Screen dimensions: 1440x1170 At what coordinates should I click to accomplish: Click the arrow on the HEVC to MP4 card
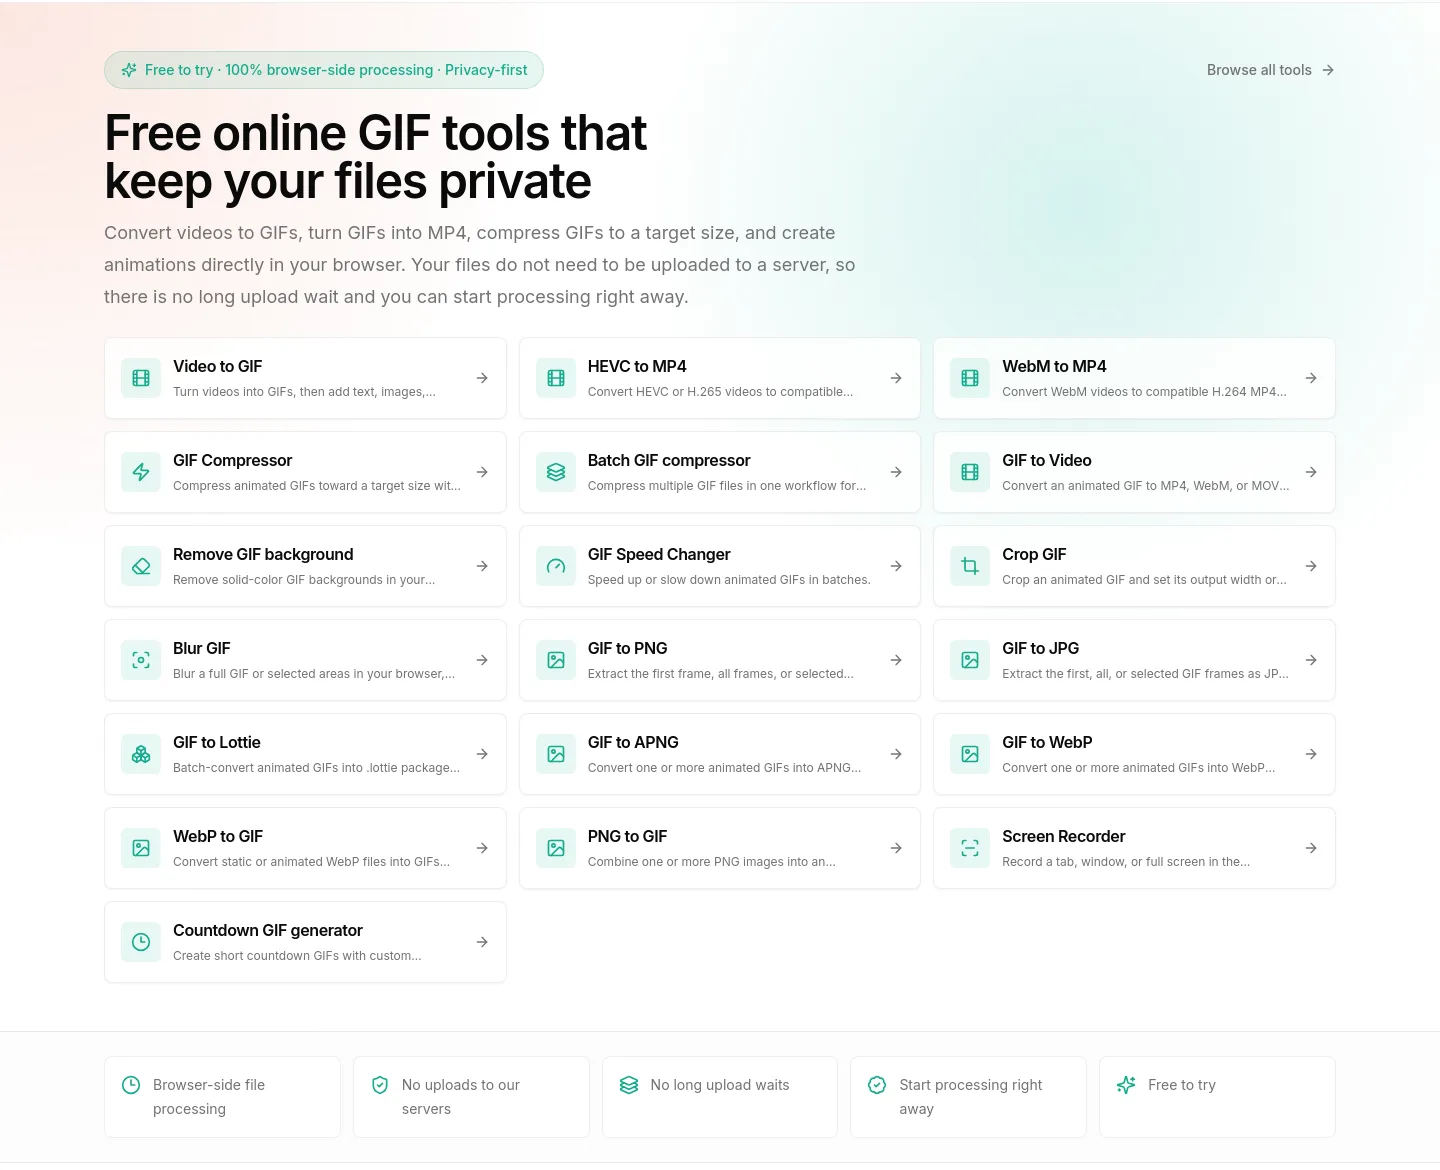896,378
